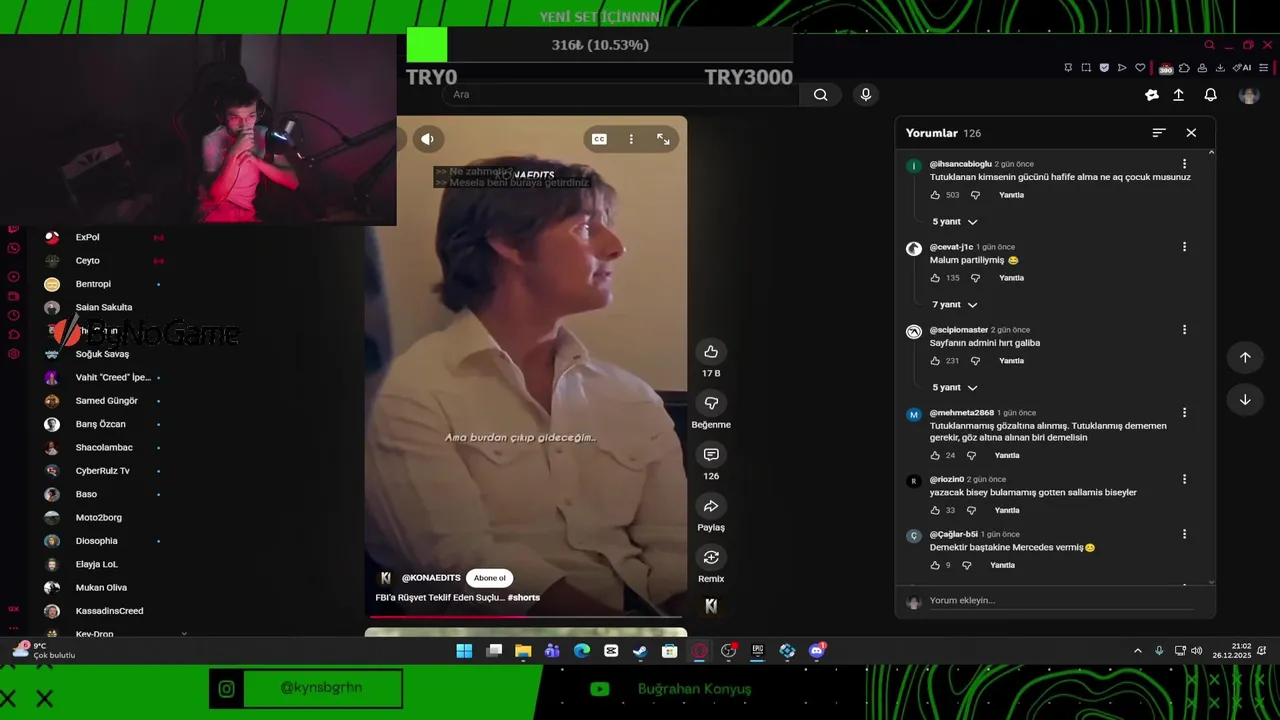Viewport: 1280px width, 720px height.
Task: Open the YouTube create sparkle icon
Action: [x=1152, y=94]
